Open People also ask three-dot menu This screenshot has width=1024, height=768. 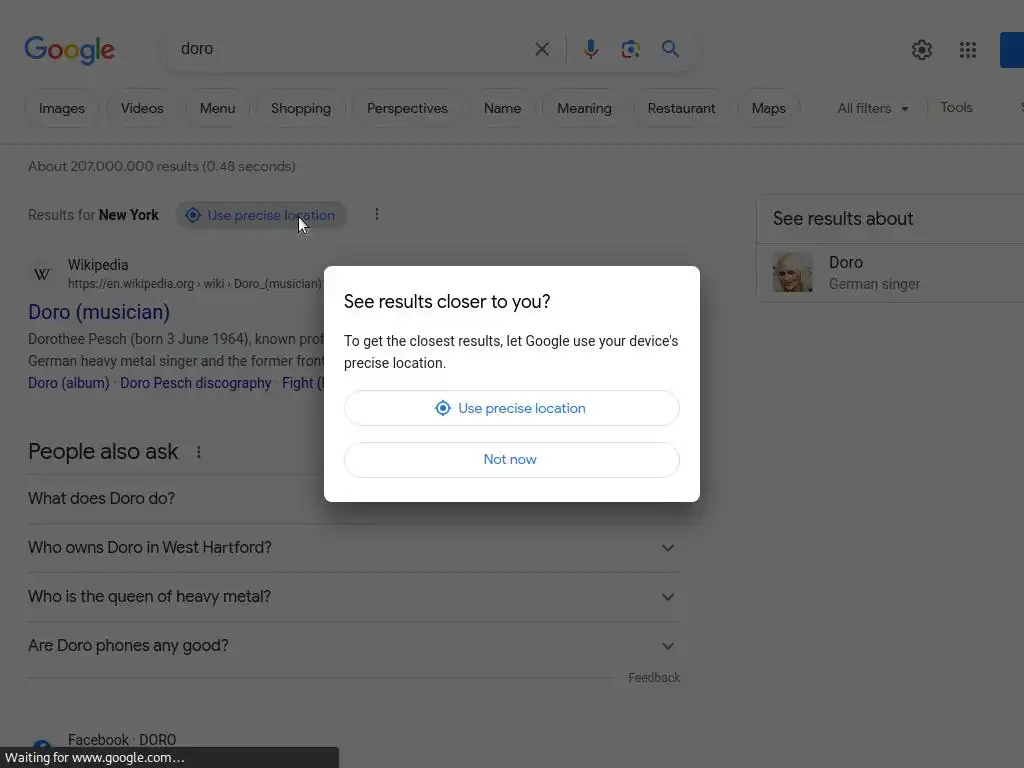pos(199,452)
